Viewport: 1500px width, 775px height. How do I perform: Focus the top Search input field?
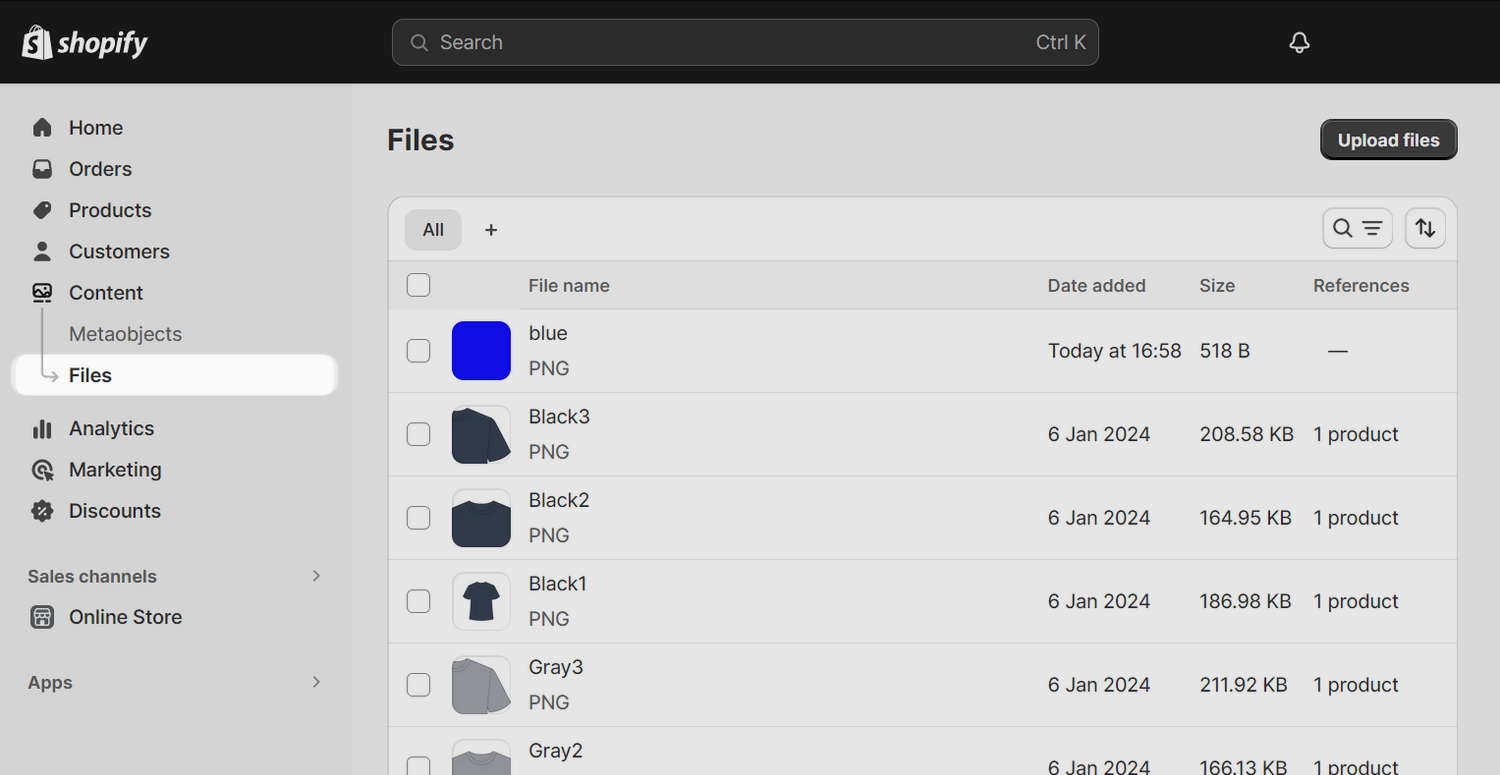745,42
